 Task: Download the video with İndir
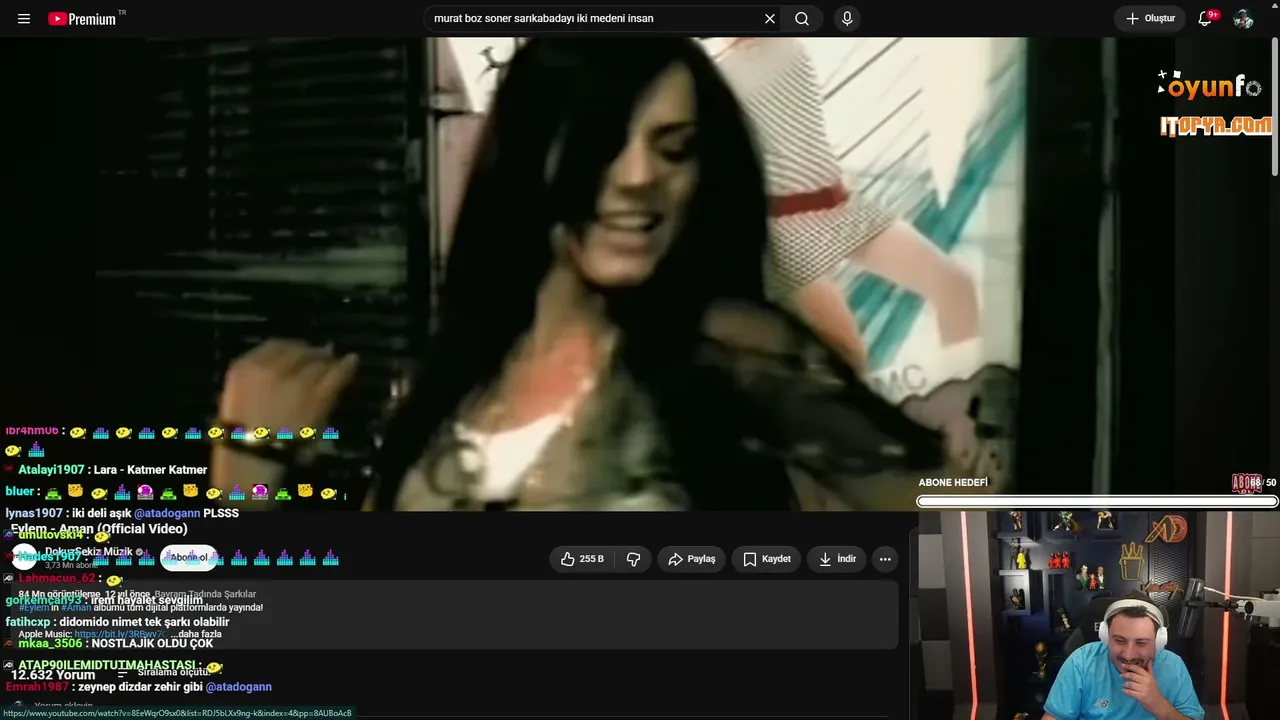pos(837,559)
